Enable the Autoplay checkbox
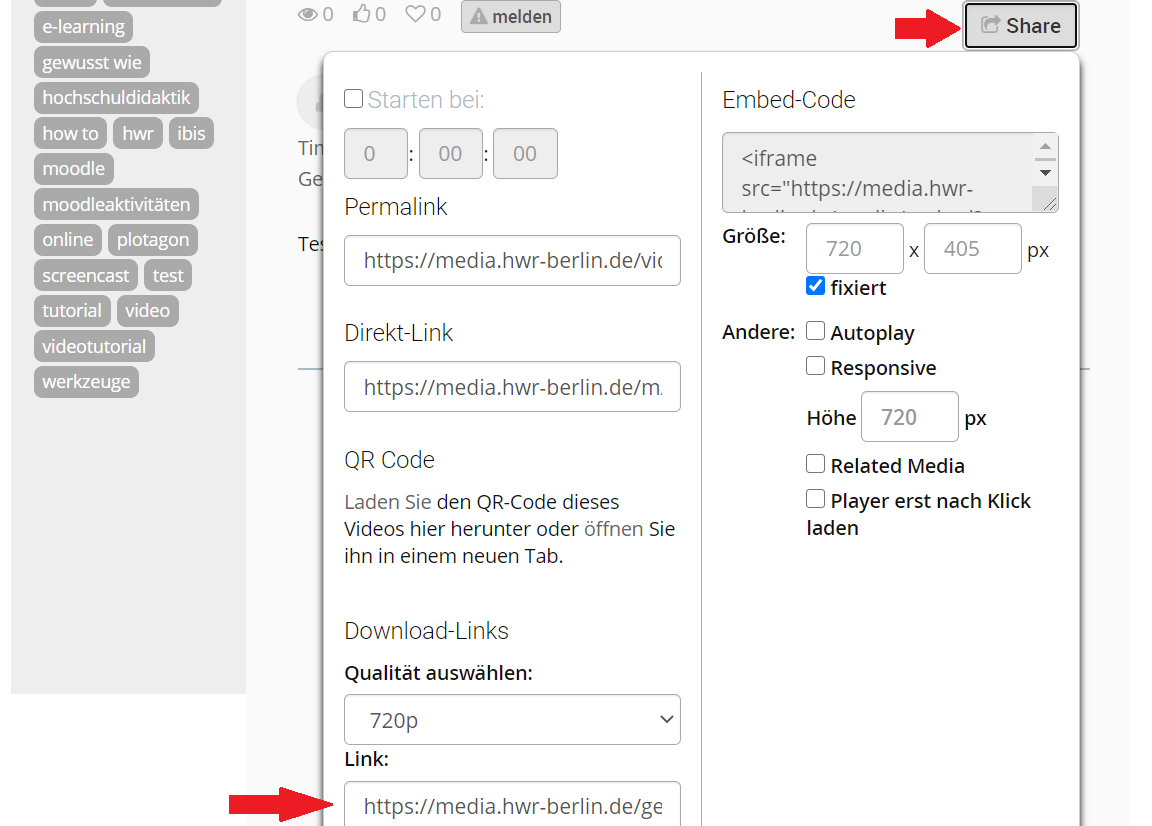The width and height of the screenshot is (1152, 826). point(815,330)
